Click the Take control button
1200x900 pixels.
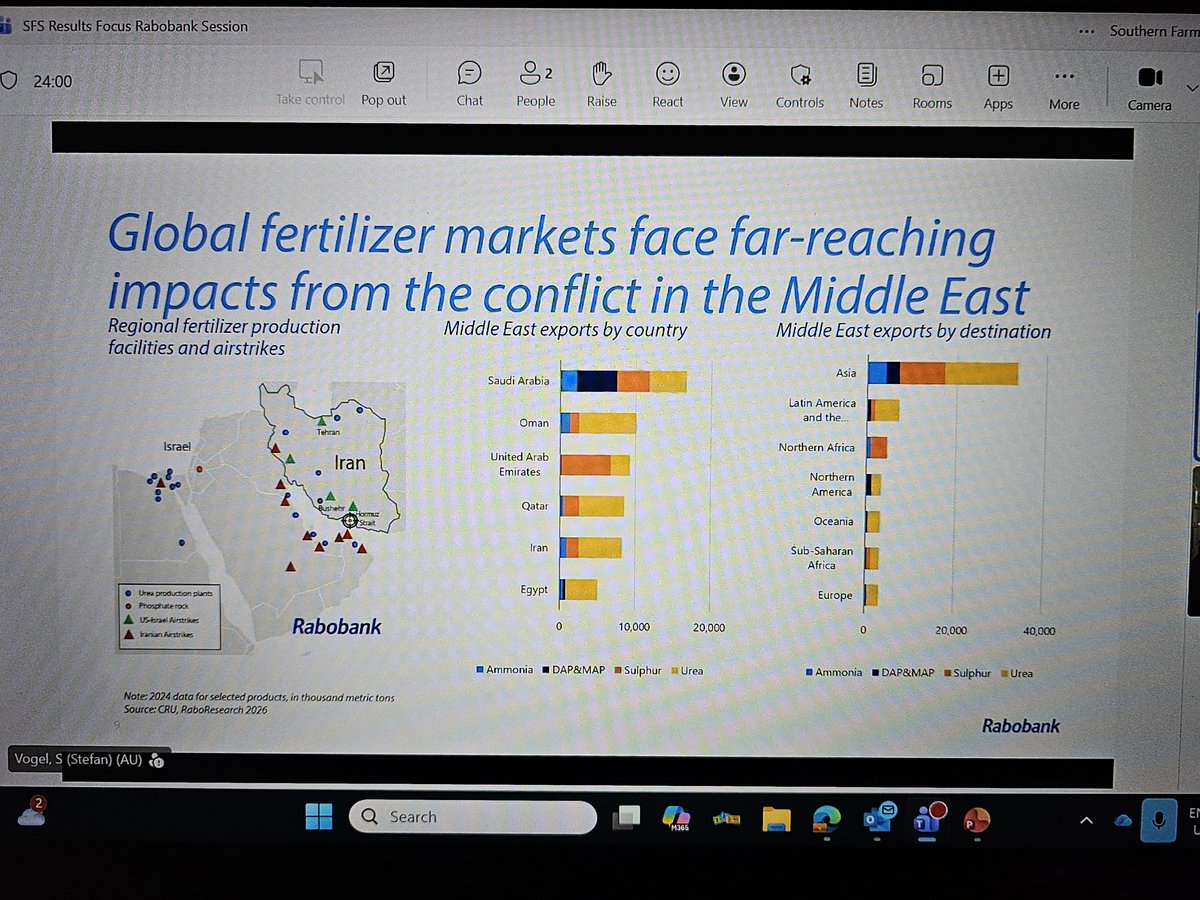310,85
